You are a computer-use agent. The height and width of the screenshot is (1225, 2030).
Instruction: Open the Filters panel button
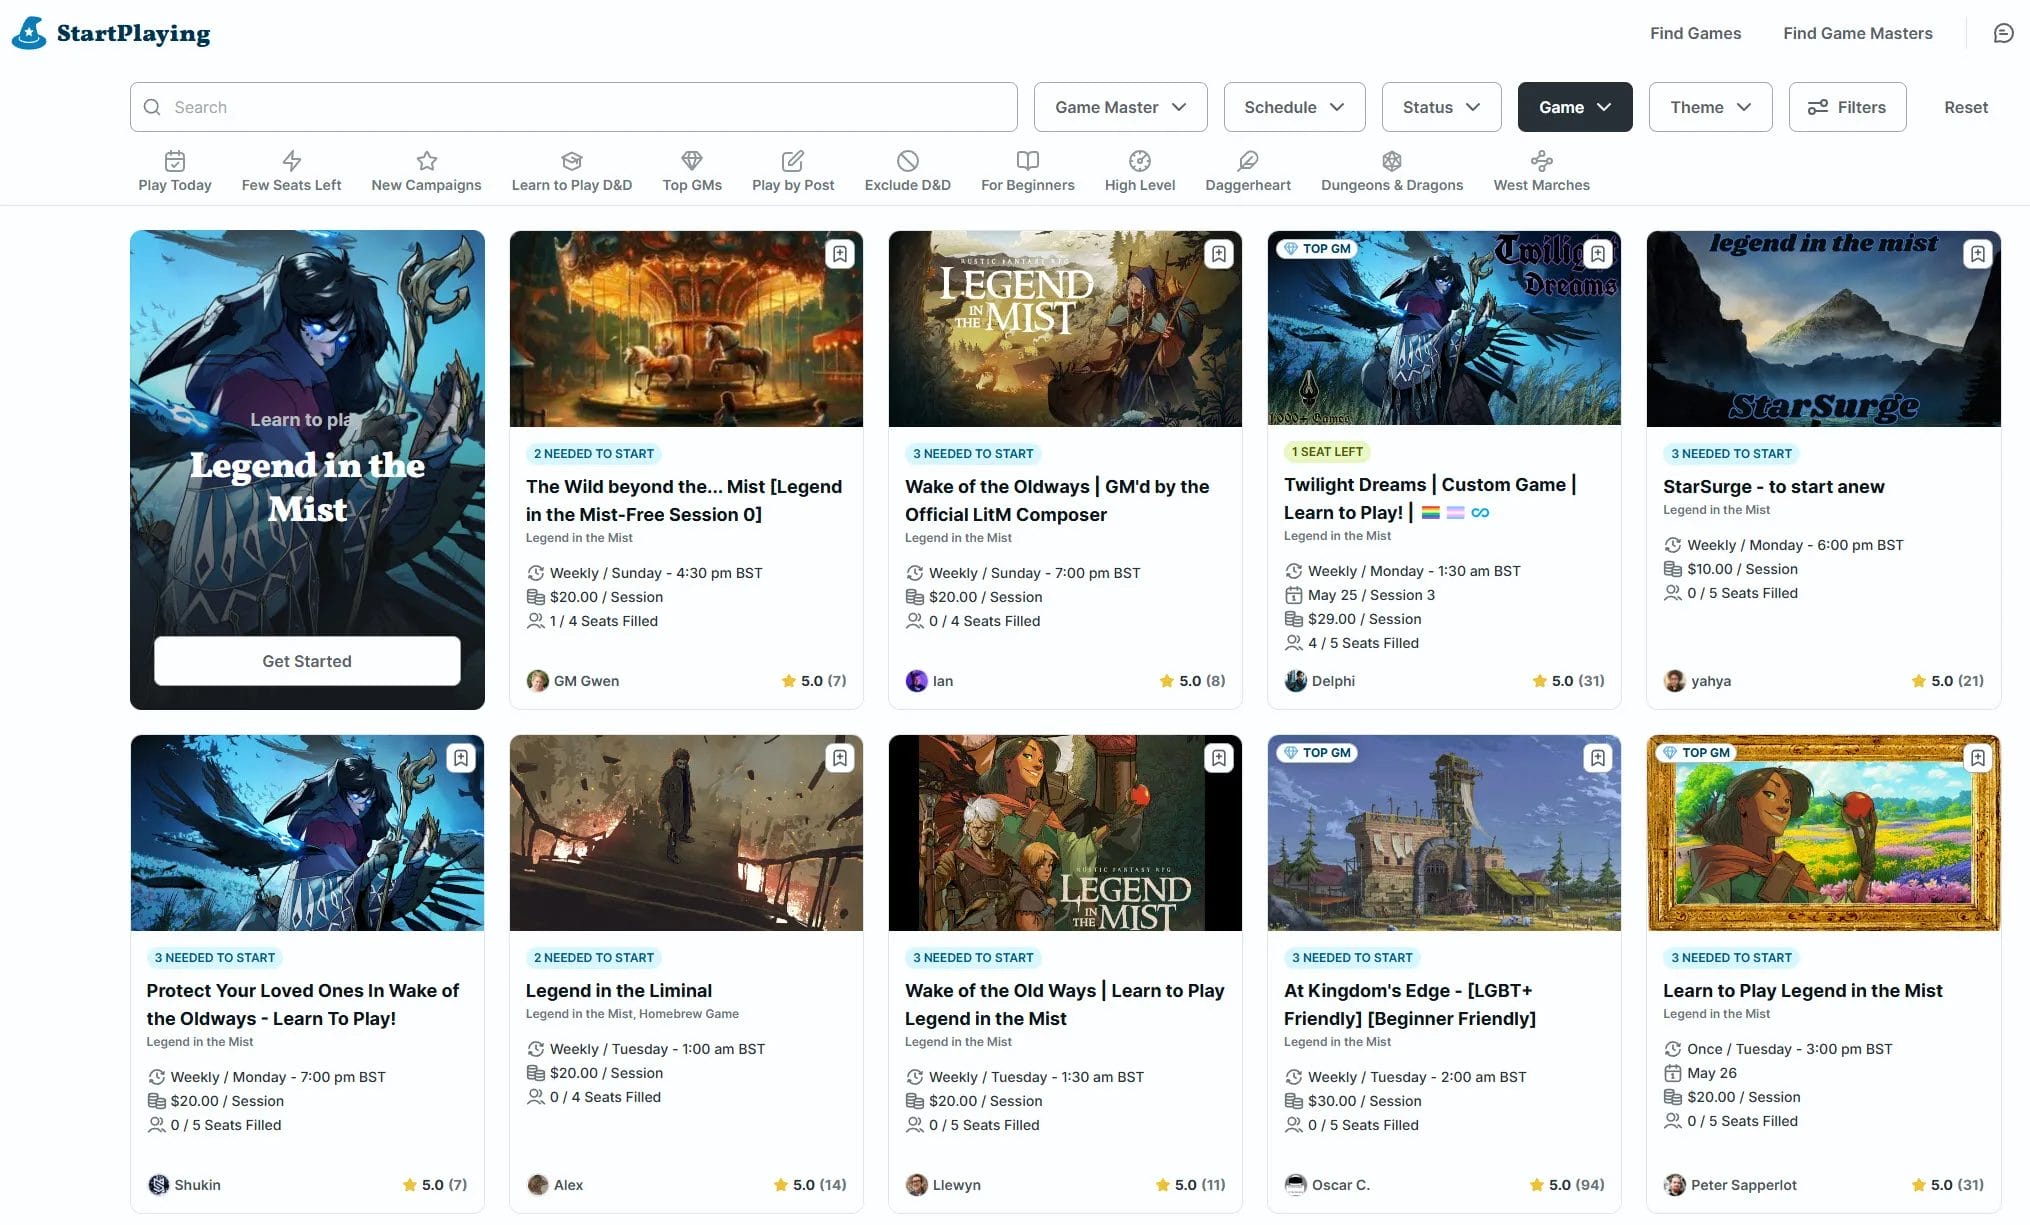click(x=1847, y=107)
